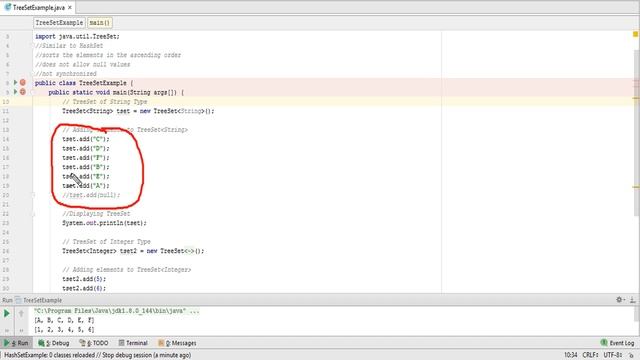Click the tset.add("A"); line

pyautogui.click(x=86, y=186)
